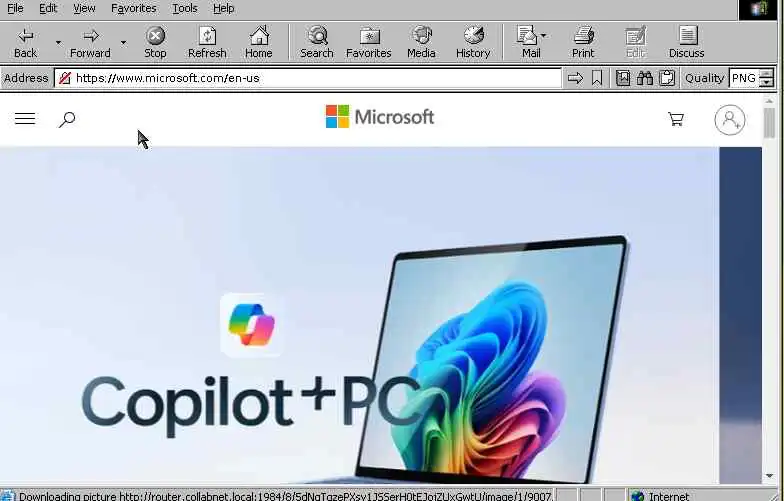
Task: Open the shopping cart
Action: coord(676,119)
